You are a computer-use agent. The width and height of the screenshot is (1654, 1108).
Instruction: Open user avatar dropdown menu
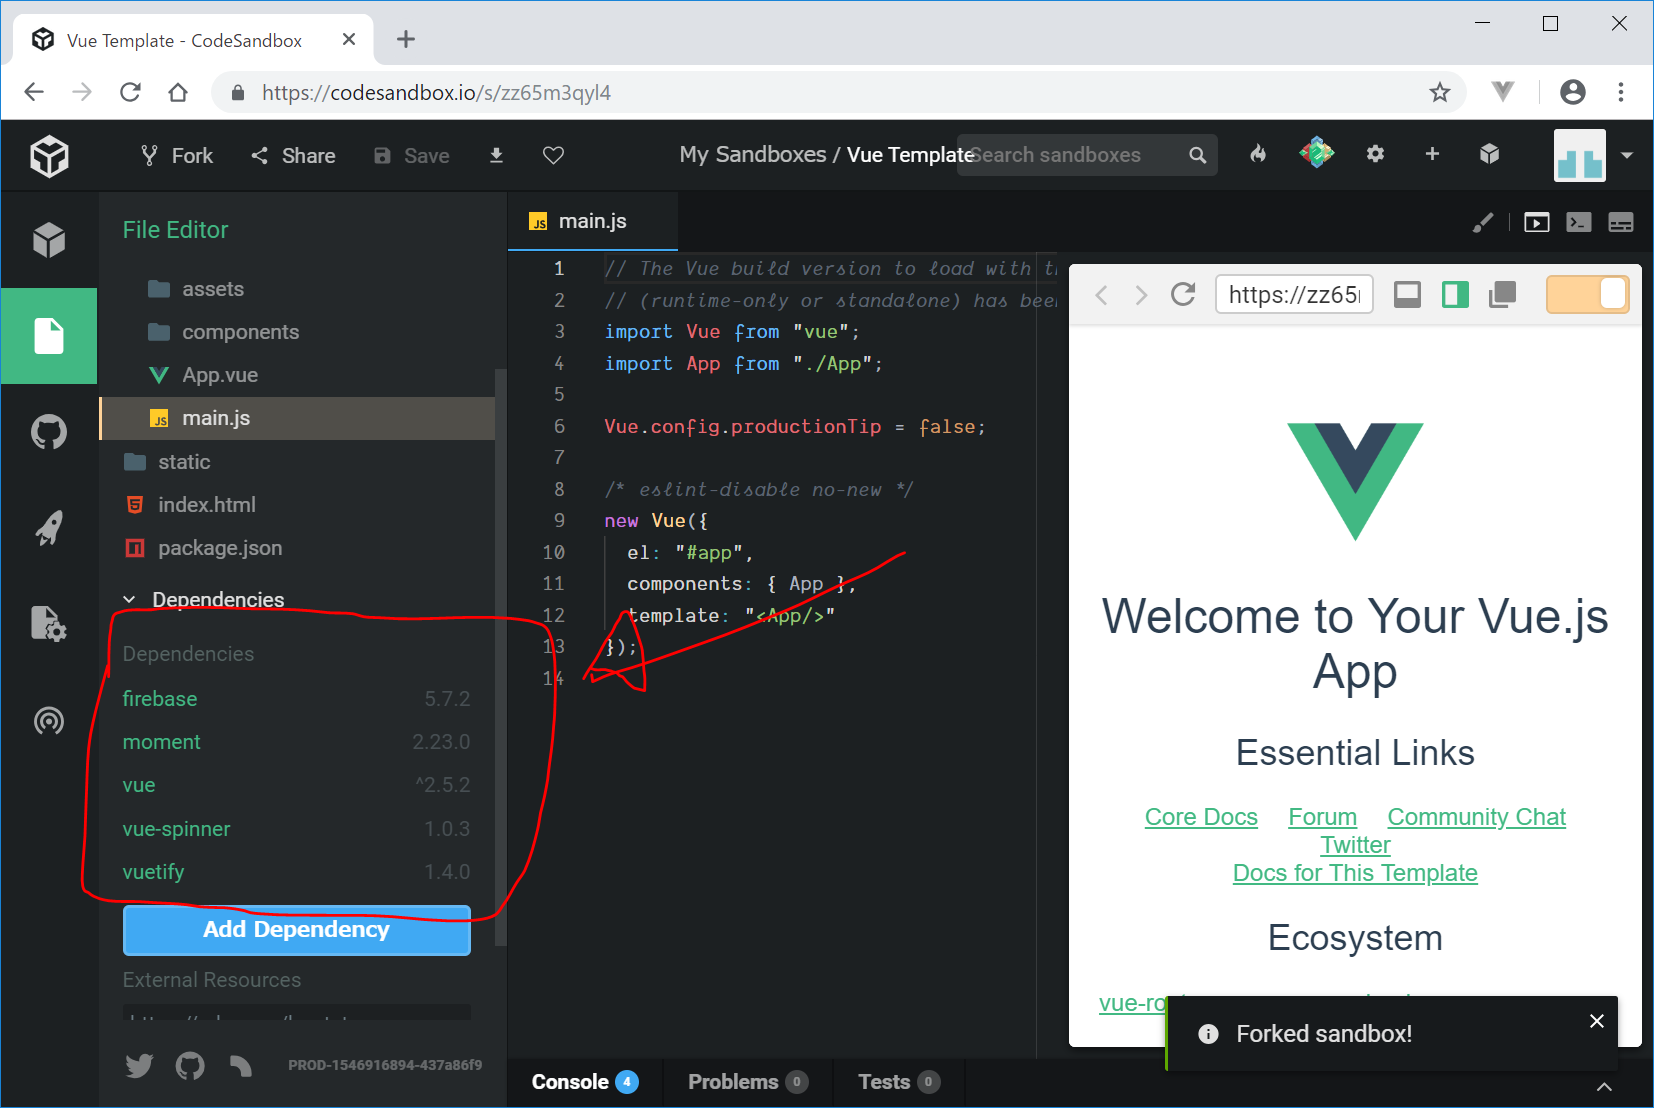click(x=1626, y=155)
